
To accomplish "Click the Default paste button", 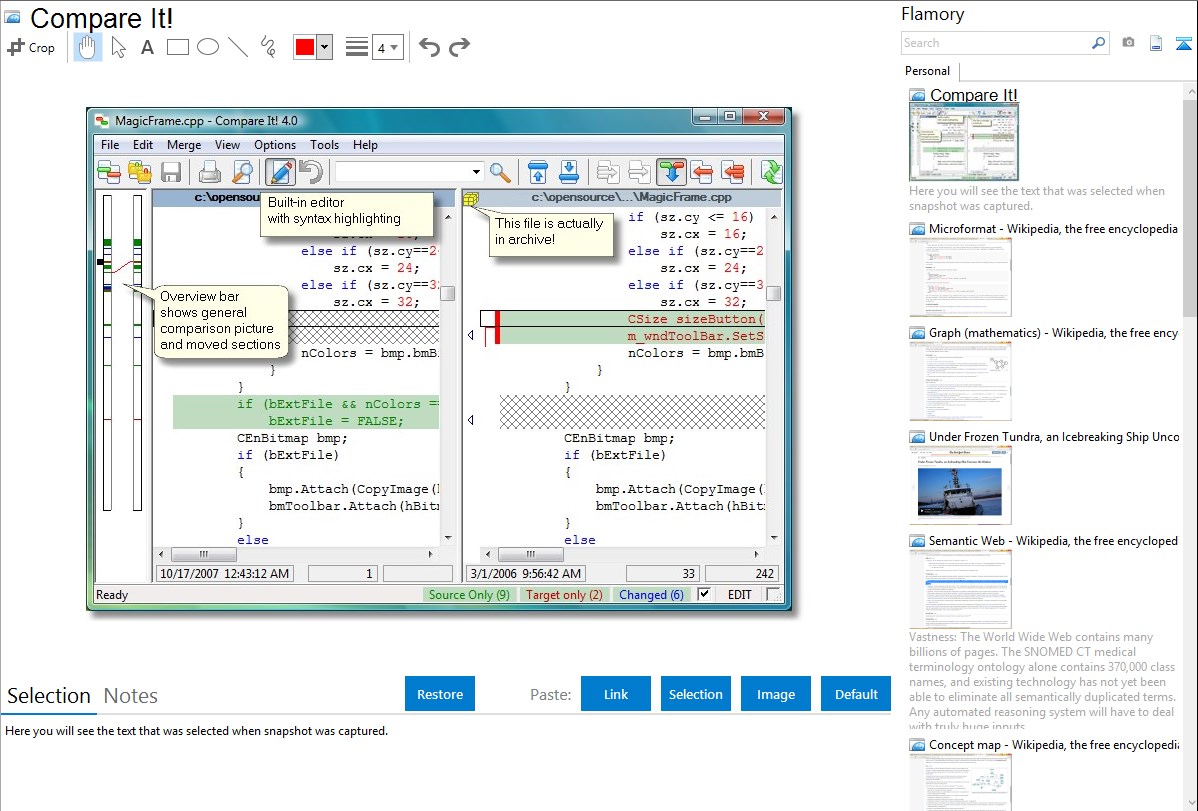I will click(856, 694).
